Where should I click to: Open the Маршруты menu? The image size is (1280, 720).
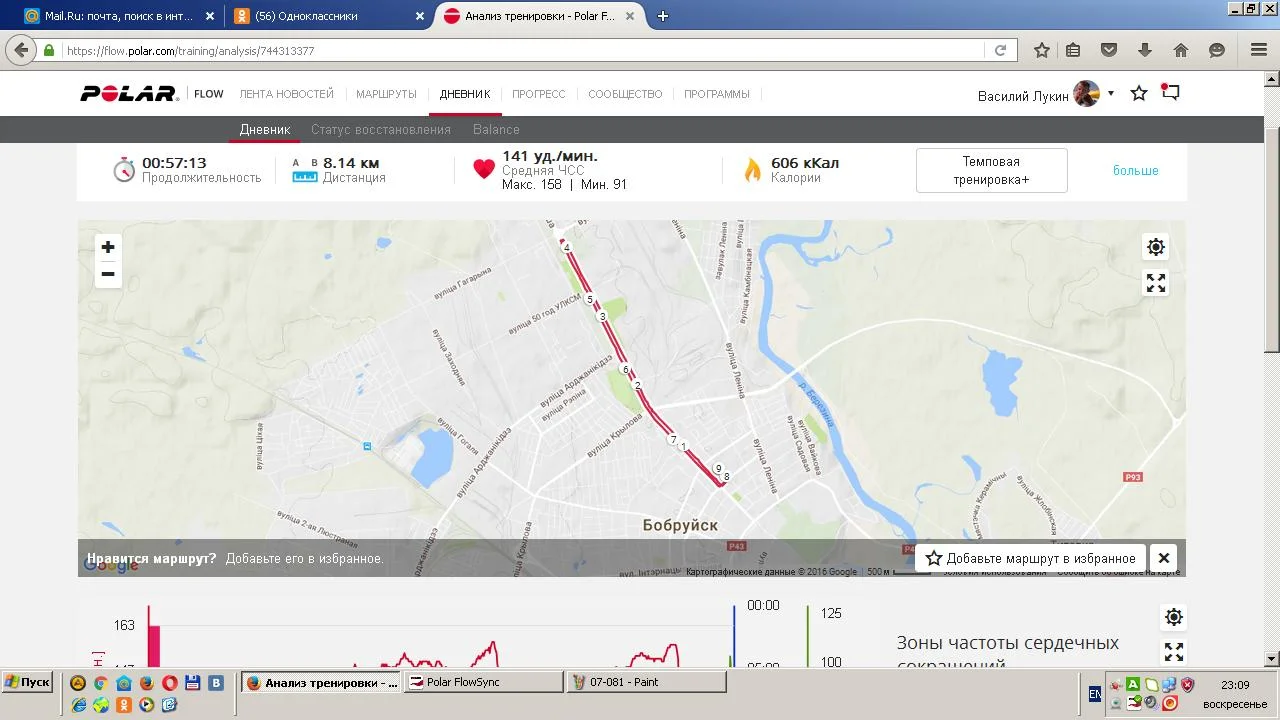point(386,94)
